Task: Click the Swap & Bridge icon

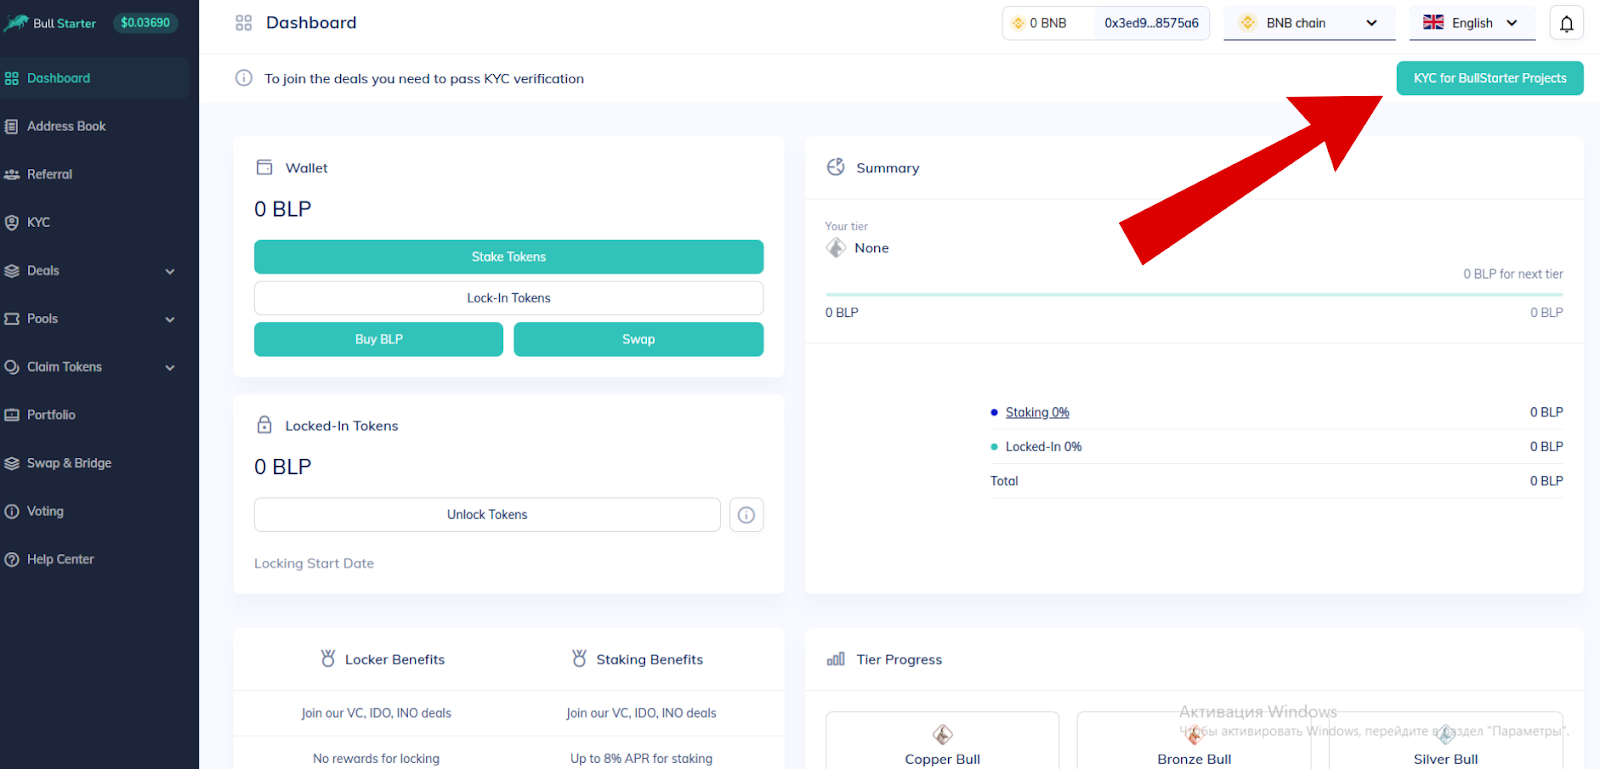Action: 12,463
